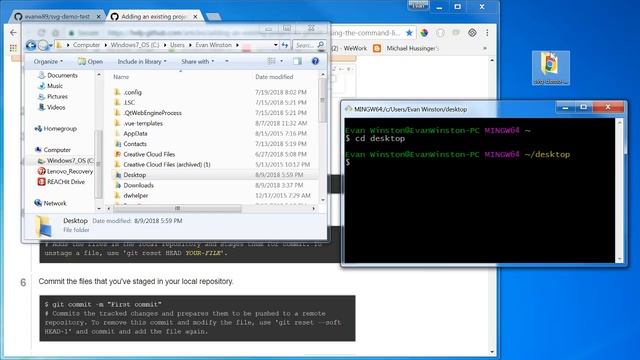The width and height of the screenshot is (640, 360).
Task: Click the Open button in Explorer toolbar
Action: (x=90, y=62)
